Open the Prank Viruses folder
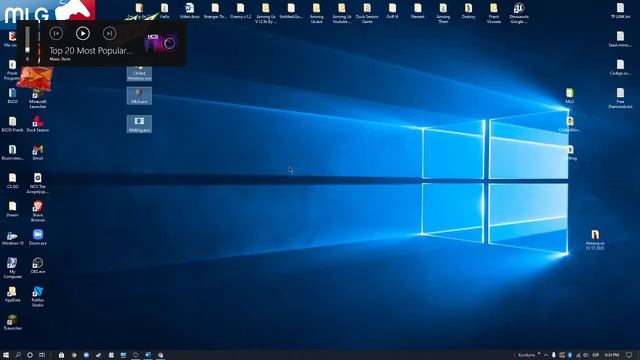This screenshot has width=640, height=360. [493, 13]
